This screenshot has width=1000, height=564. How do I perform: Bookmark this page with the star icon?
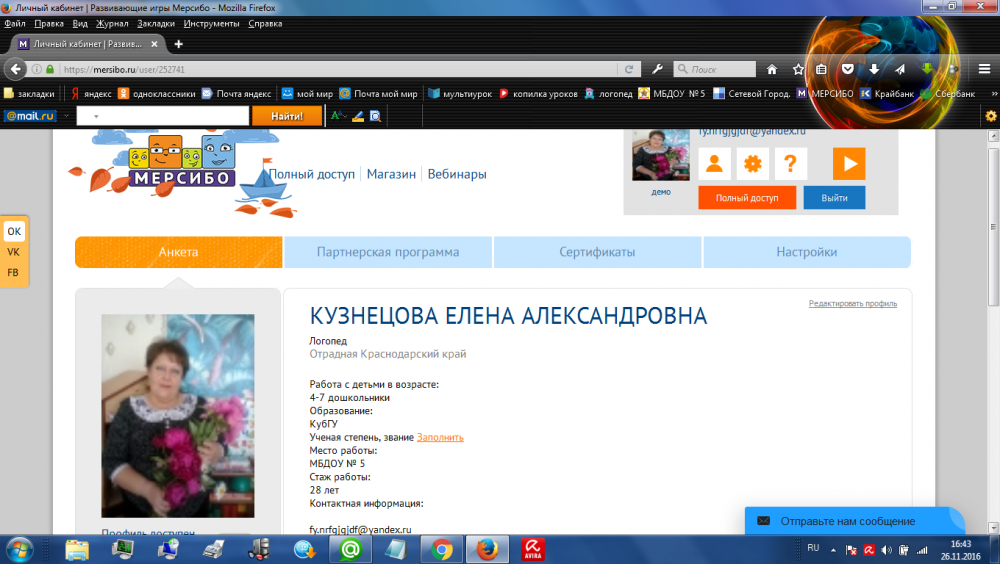pyautogui.click(x=798, y=69)
